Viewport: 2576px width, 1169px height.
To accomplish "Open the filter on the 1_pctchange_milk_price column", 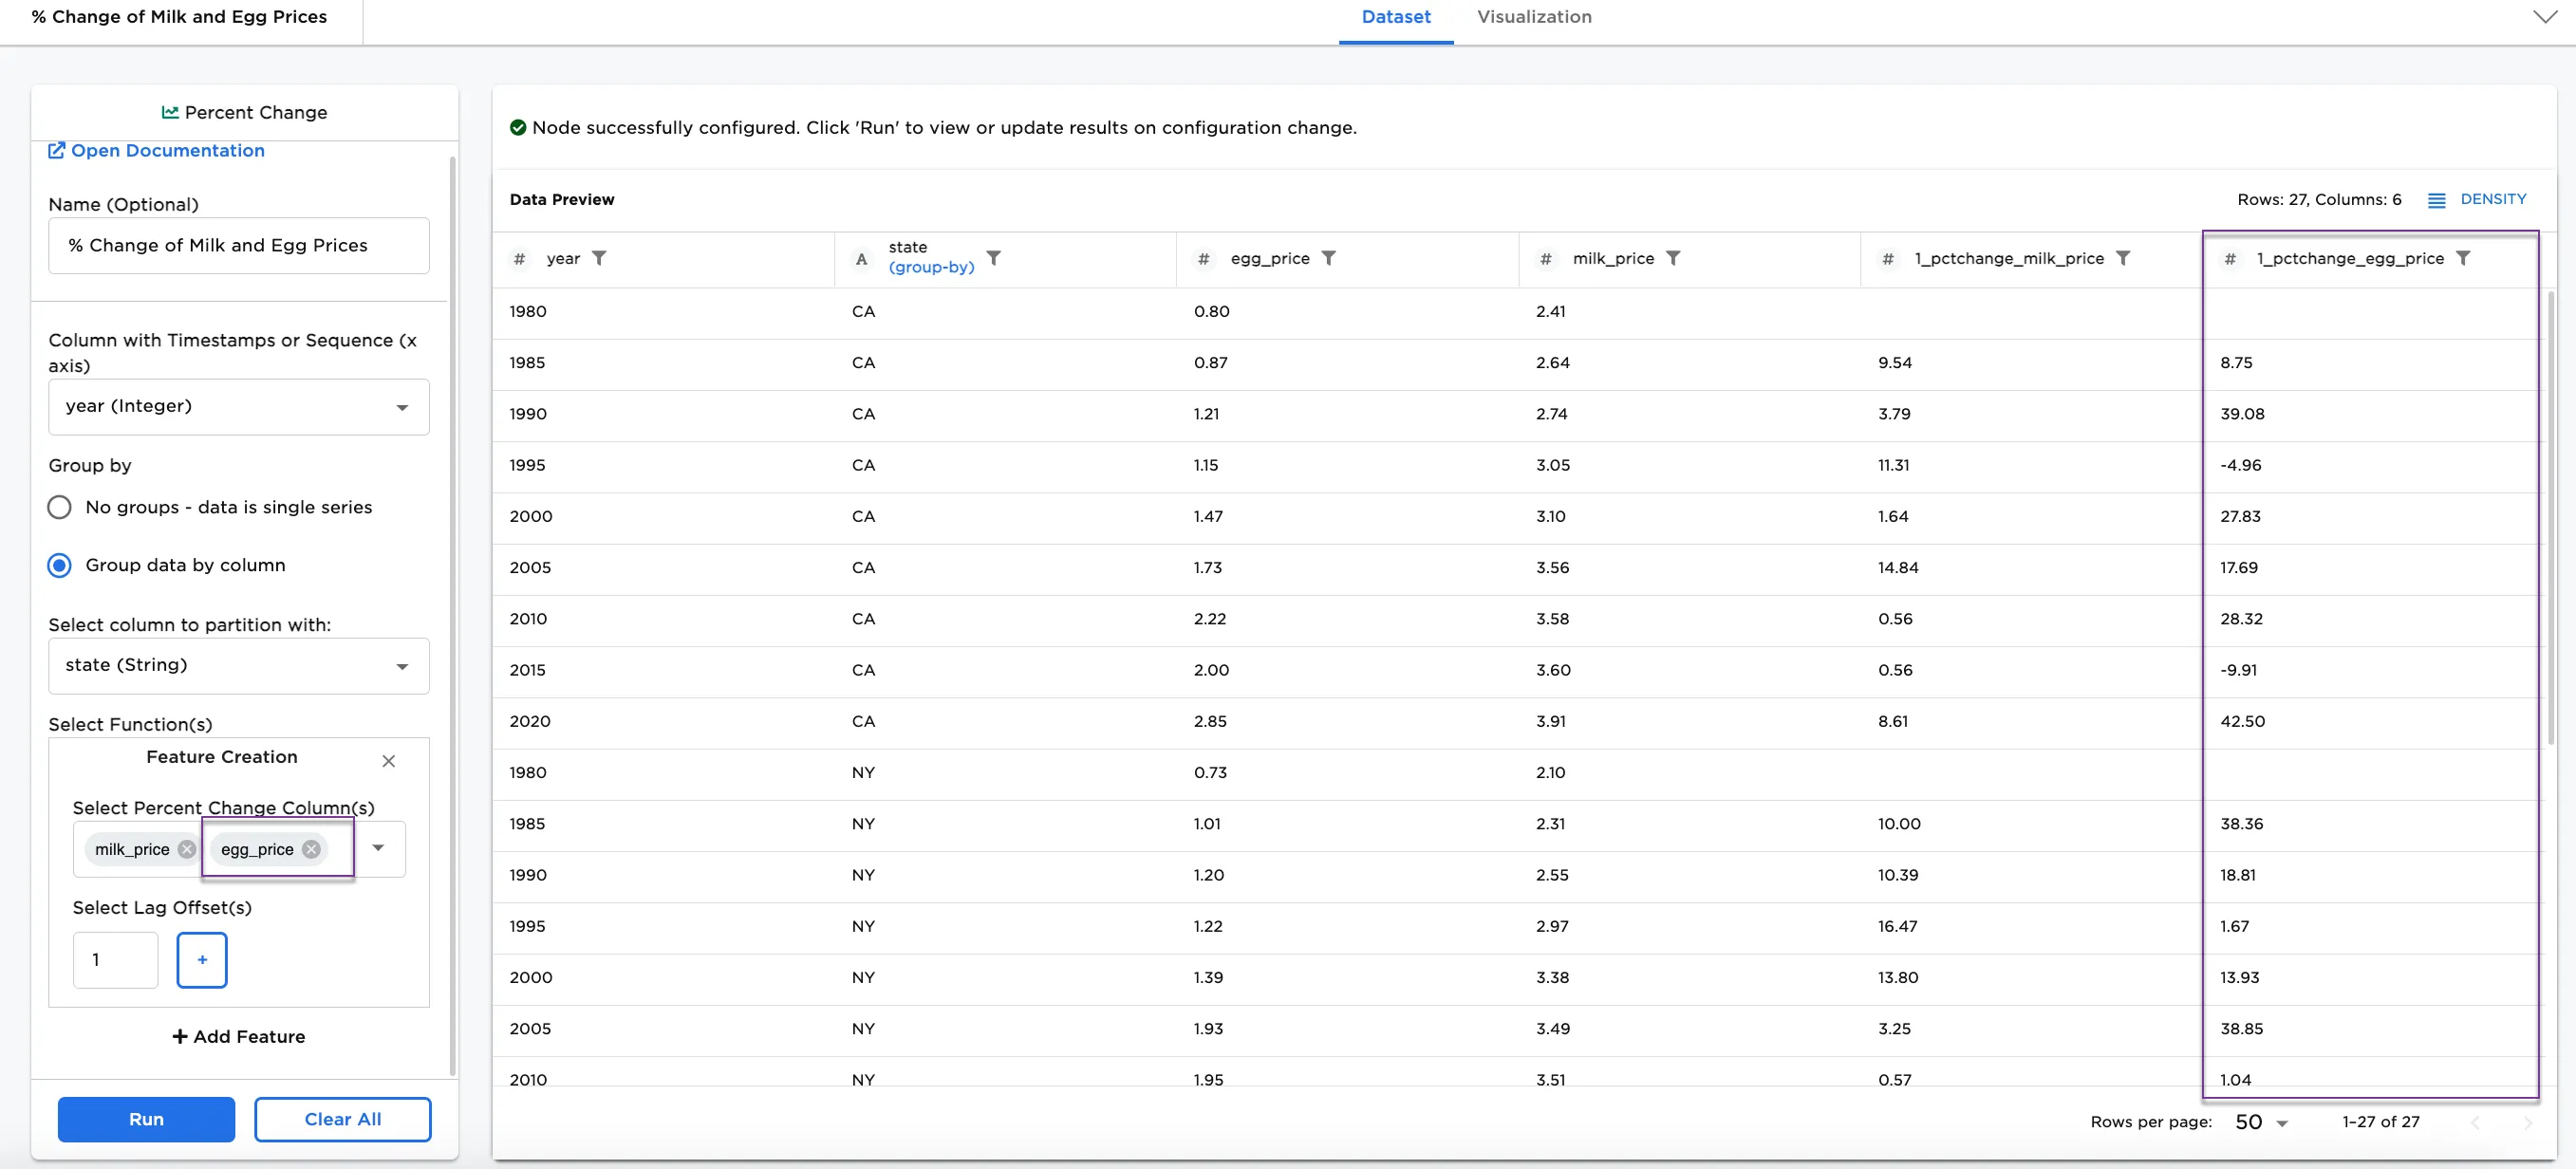I will point(2125,258).
